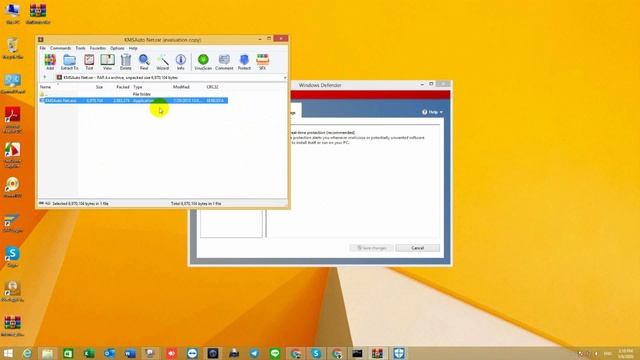
Task: Click the Delete toolbar icon
Action: pos(126,62)
